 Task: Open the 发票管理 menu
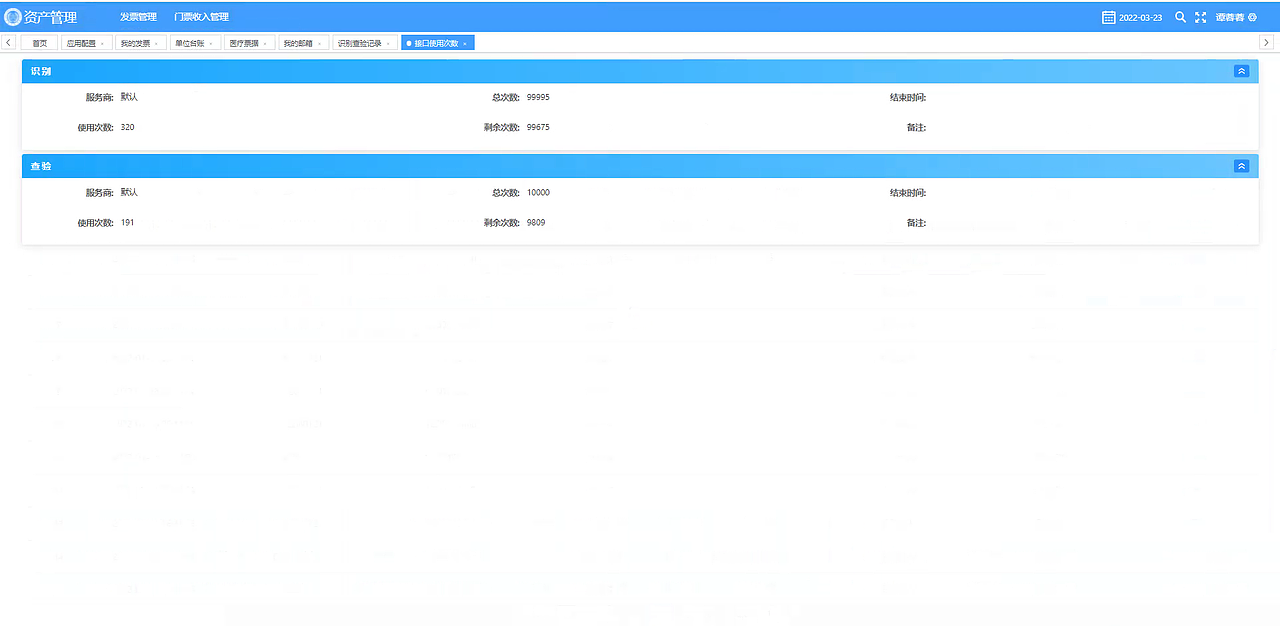[138, 17]
